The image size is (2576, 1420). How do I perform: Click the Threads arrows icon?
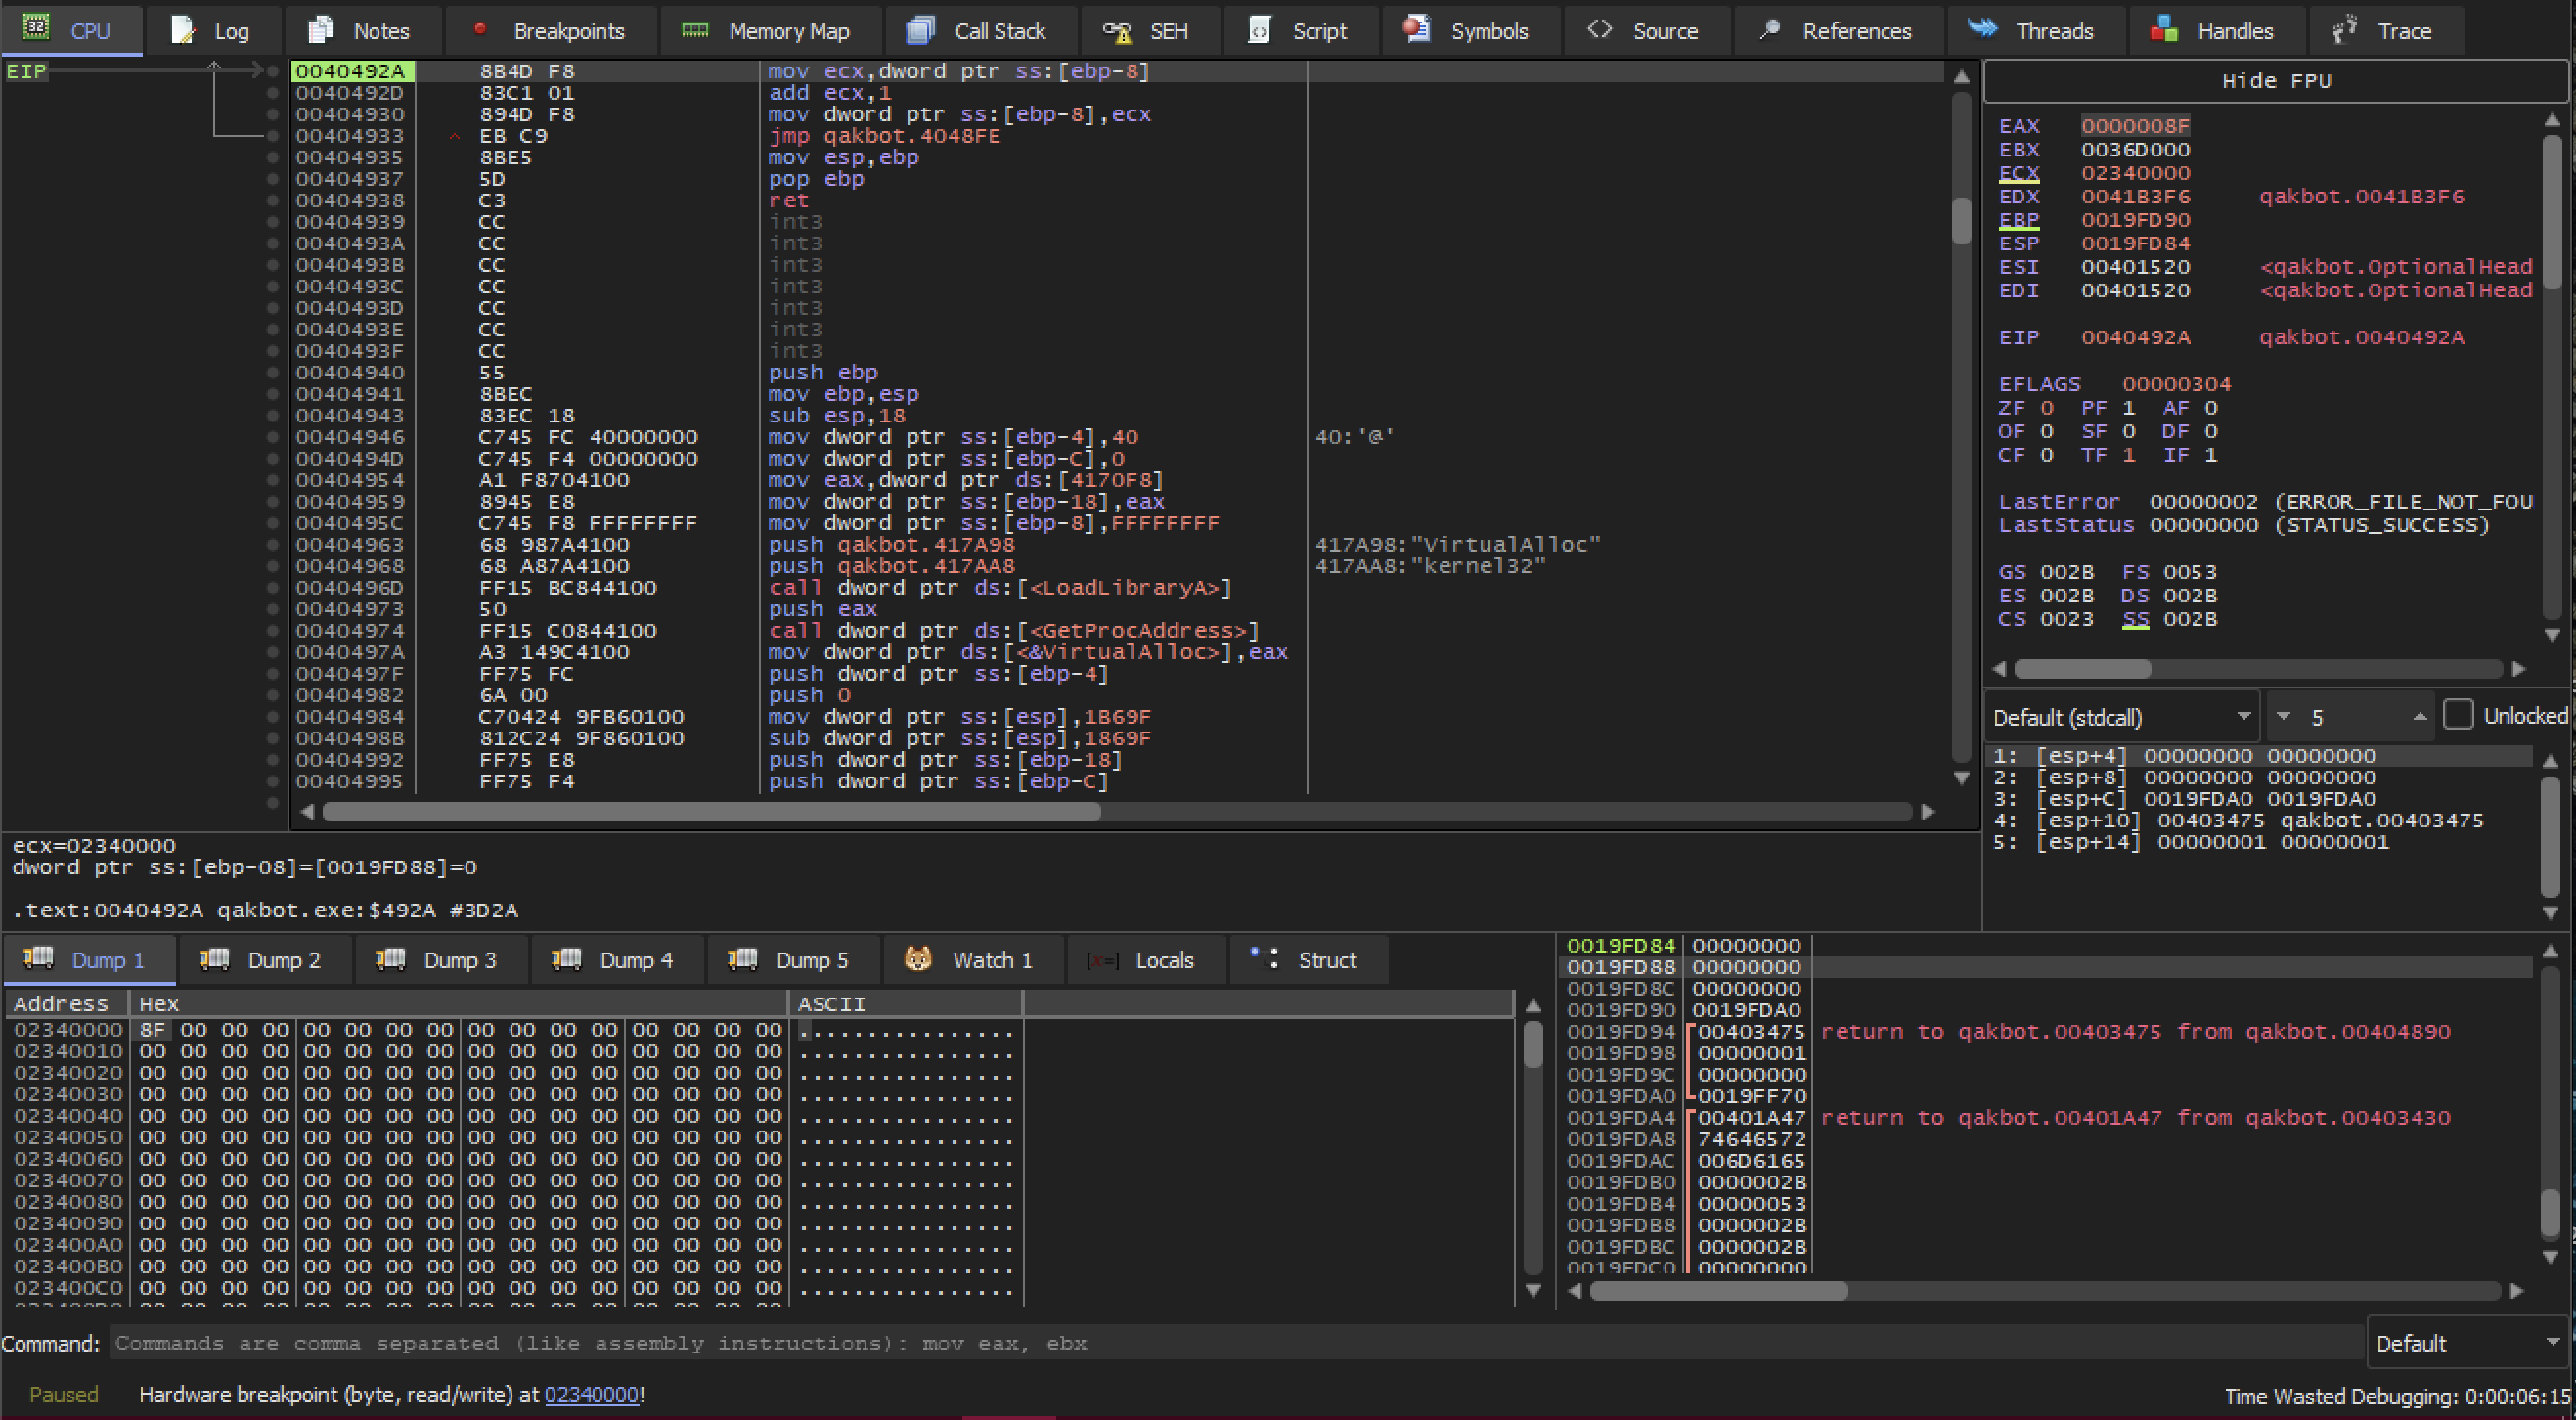point(1982,28)
